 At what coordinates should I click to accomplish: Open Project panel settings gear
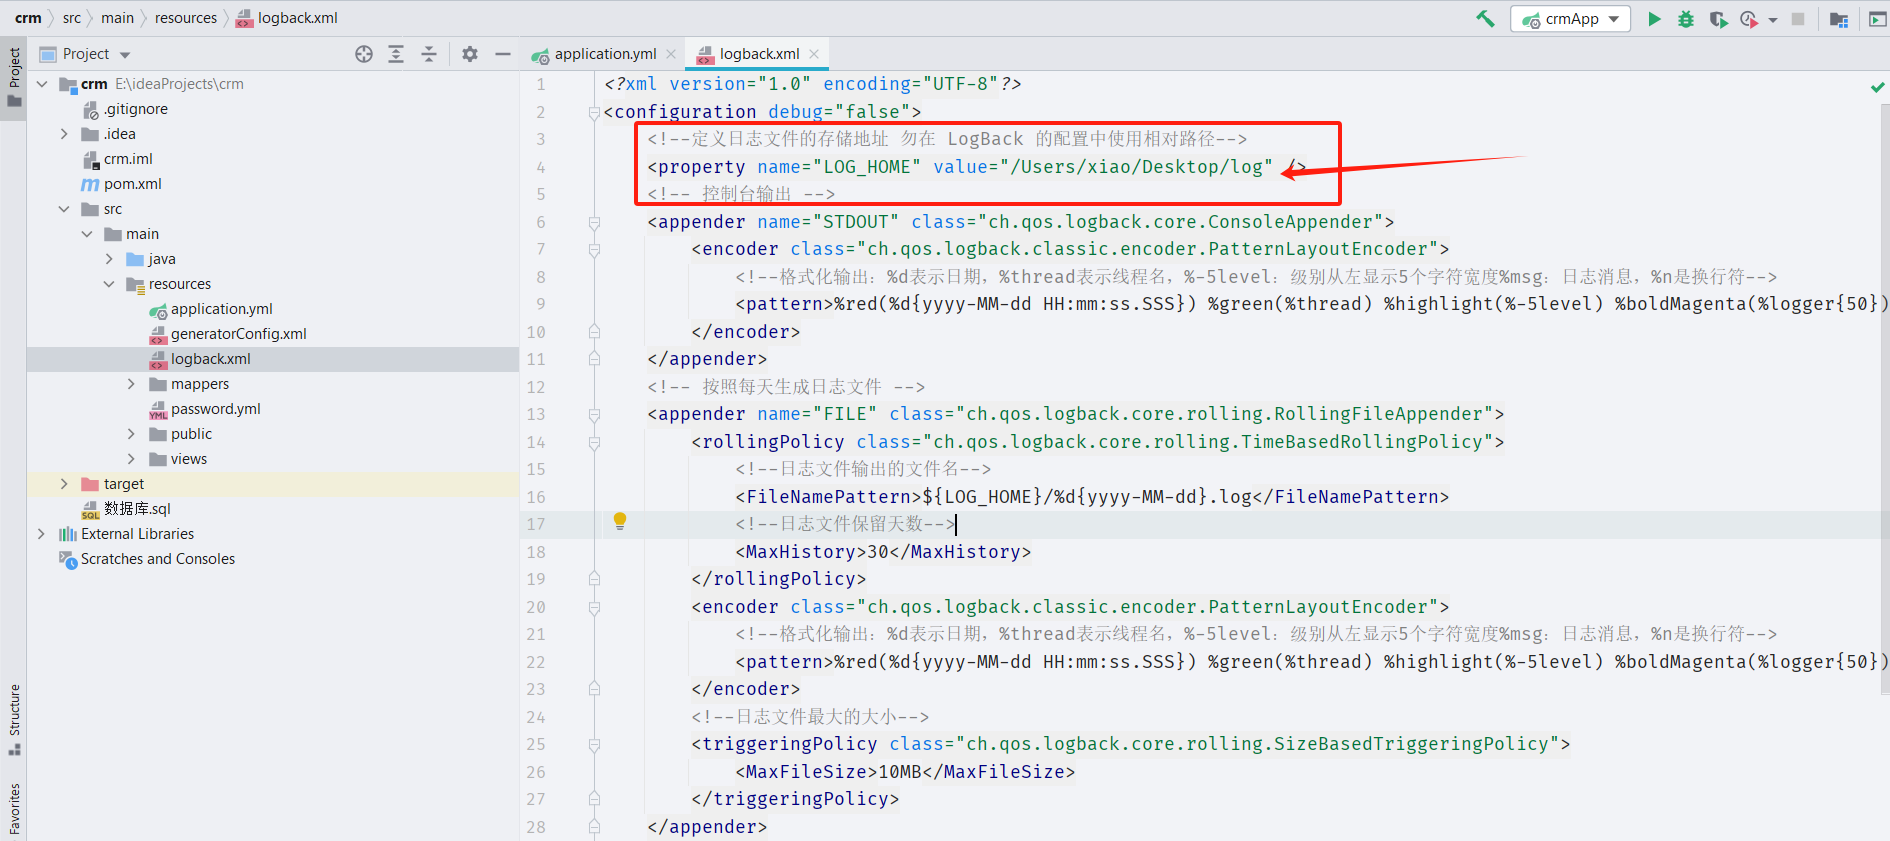tap(470, 54)
